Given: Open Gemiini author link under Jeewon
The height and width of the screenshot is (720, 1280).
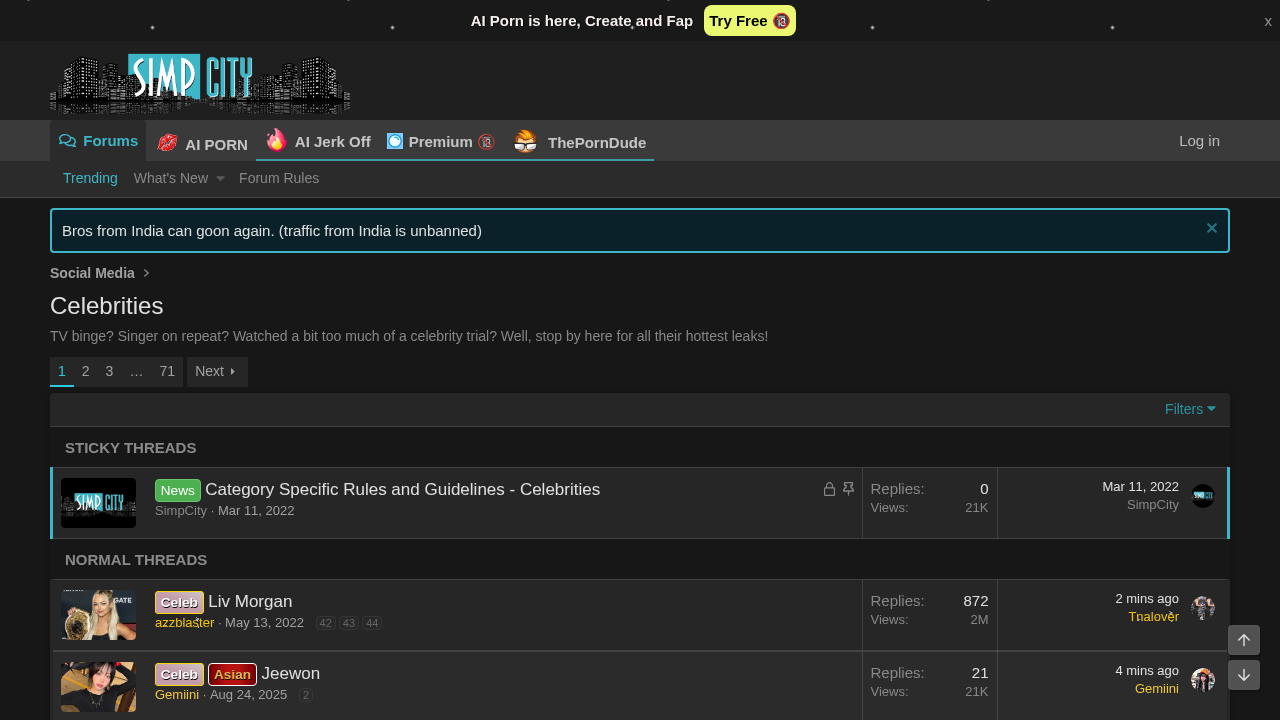Looking at the screenshot, I should click(x=177, y=695).
